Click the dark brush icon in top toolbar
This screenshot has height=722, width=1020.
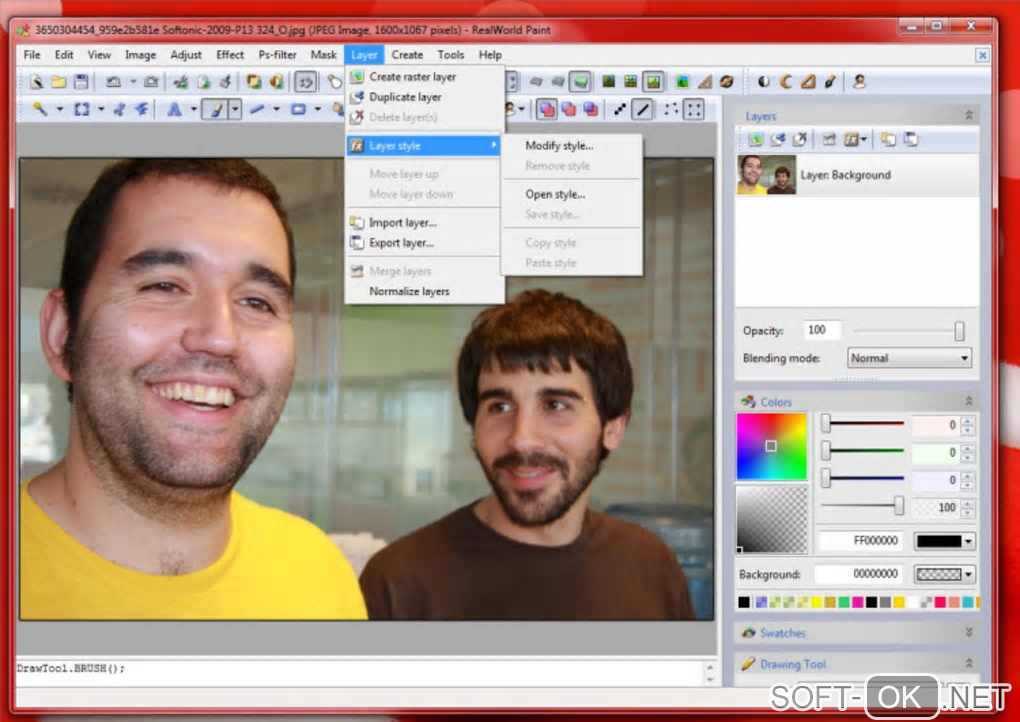(830, 82)
